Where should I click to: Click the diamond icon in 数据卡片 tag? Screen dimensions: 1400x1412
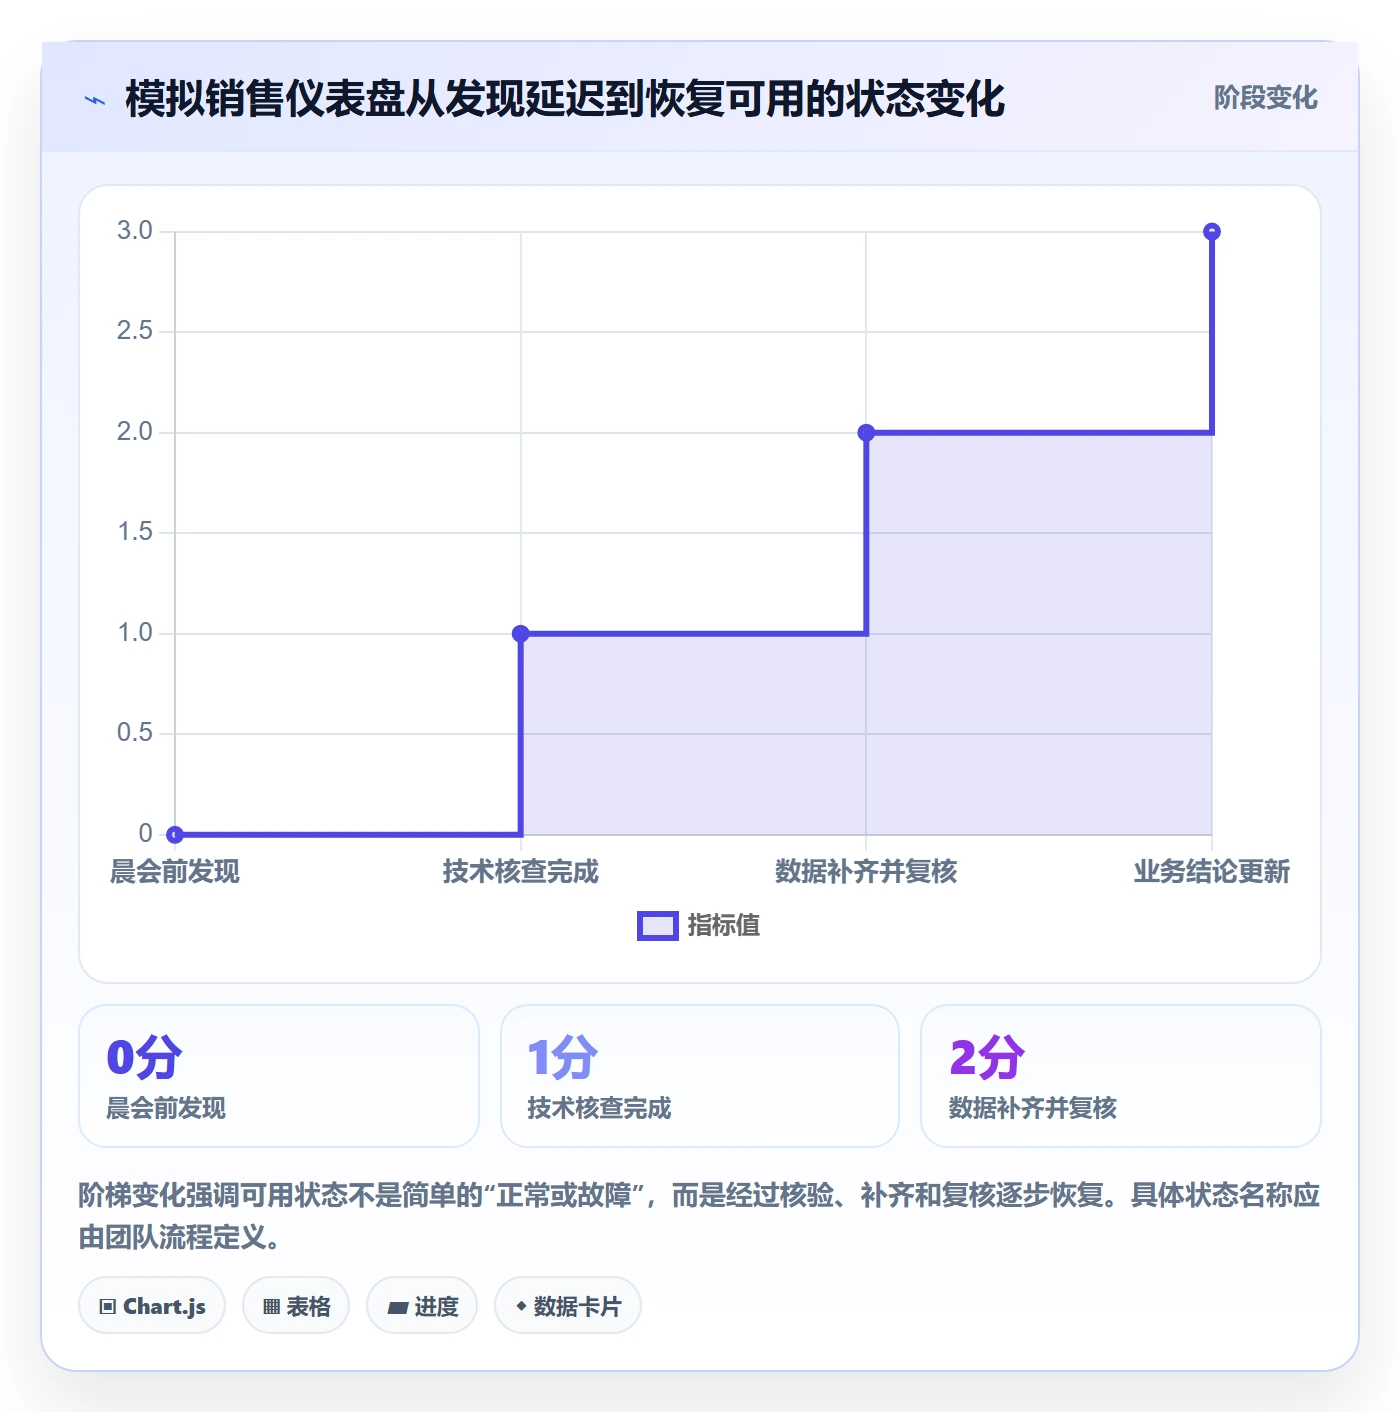521,1306
